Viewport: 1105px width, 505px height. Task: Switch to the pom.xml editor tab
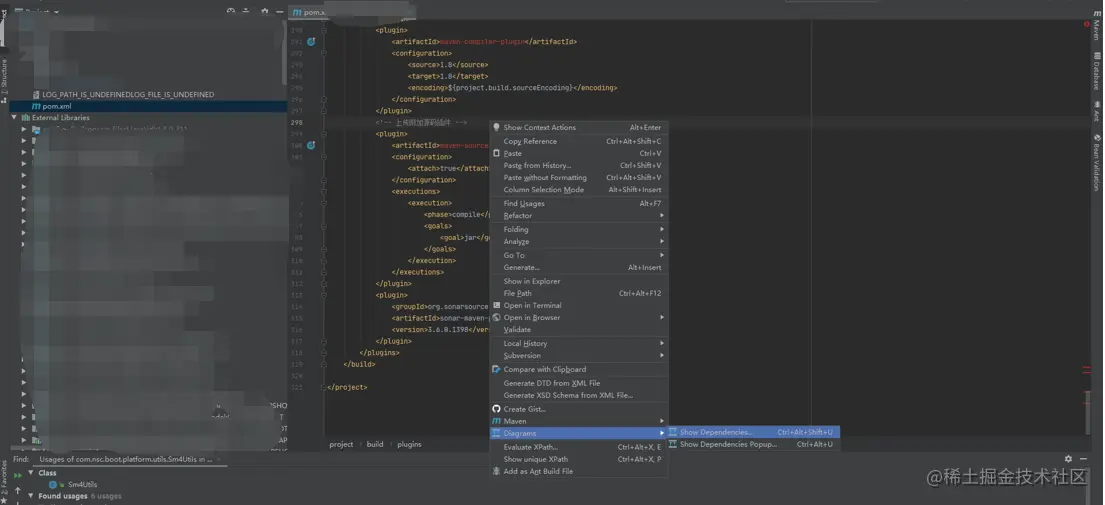pyautogui.click(x=313, y=12)
